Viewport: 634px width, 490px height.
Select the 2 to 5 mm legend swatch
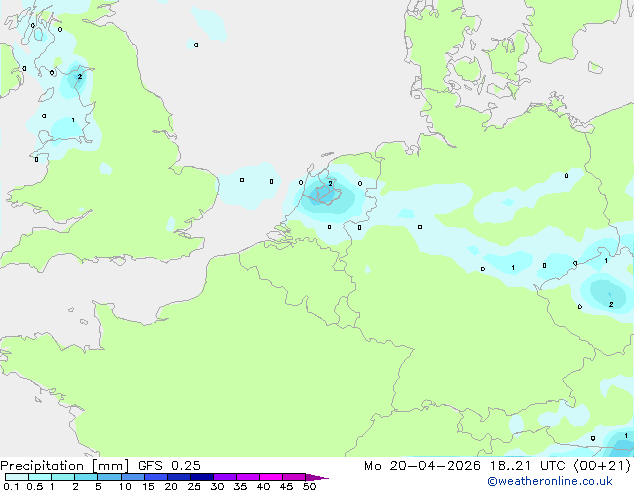(86, 477)
